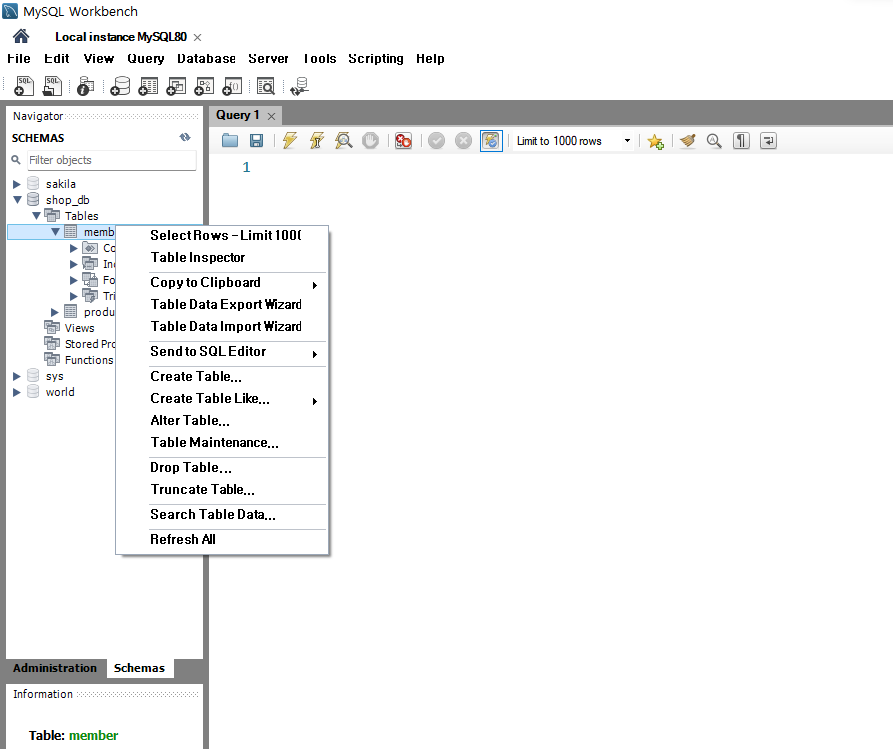Beautify the query with broom icon
893x749 pixels.
click(688, 141)
